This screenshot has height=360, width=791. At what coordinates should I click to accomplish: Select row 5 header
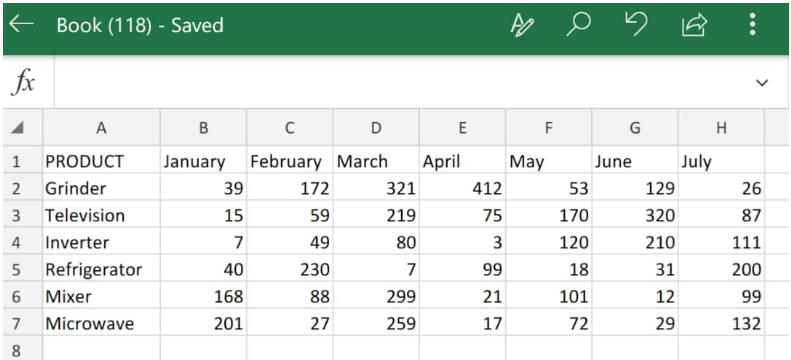coord(17,270)
